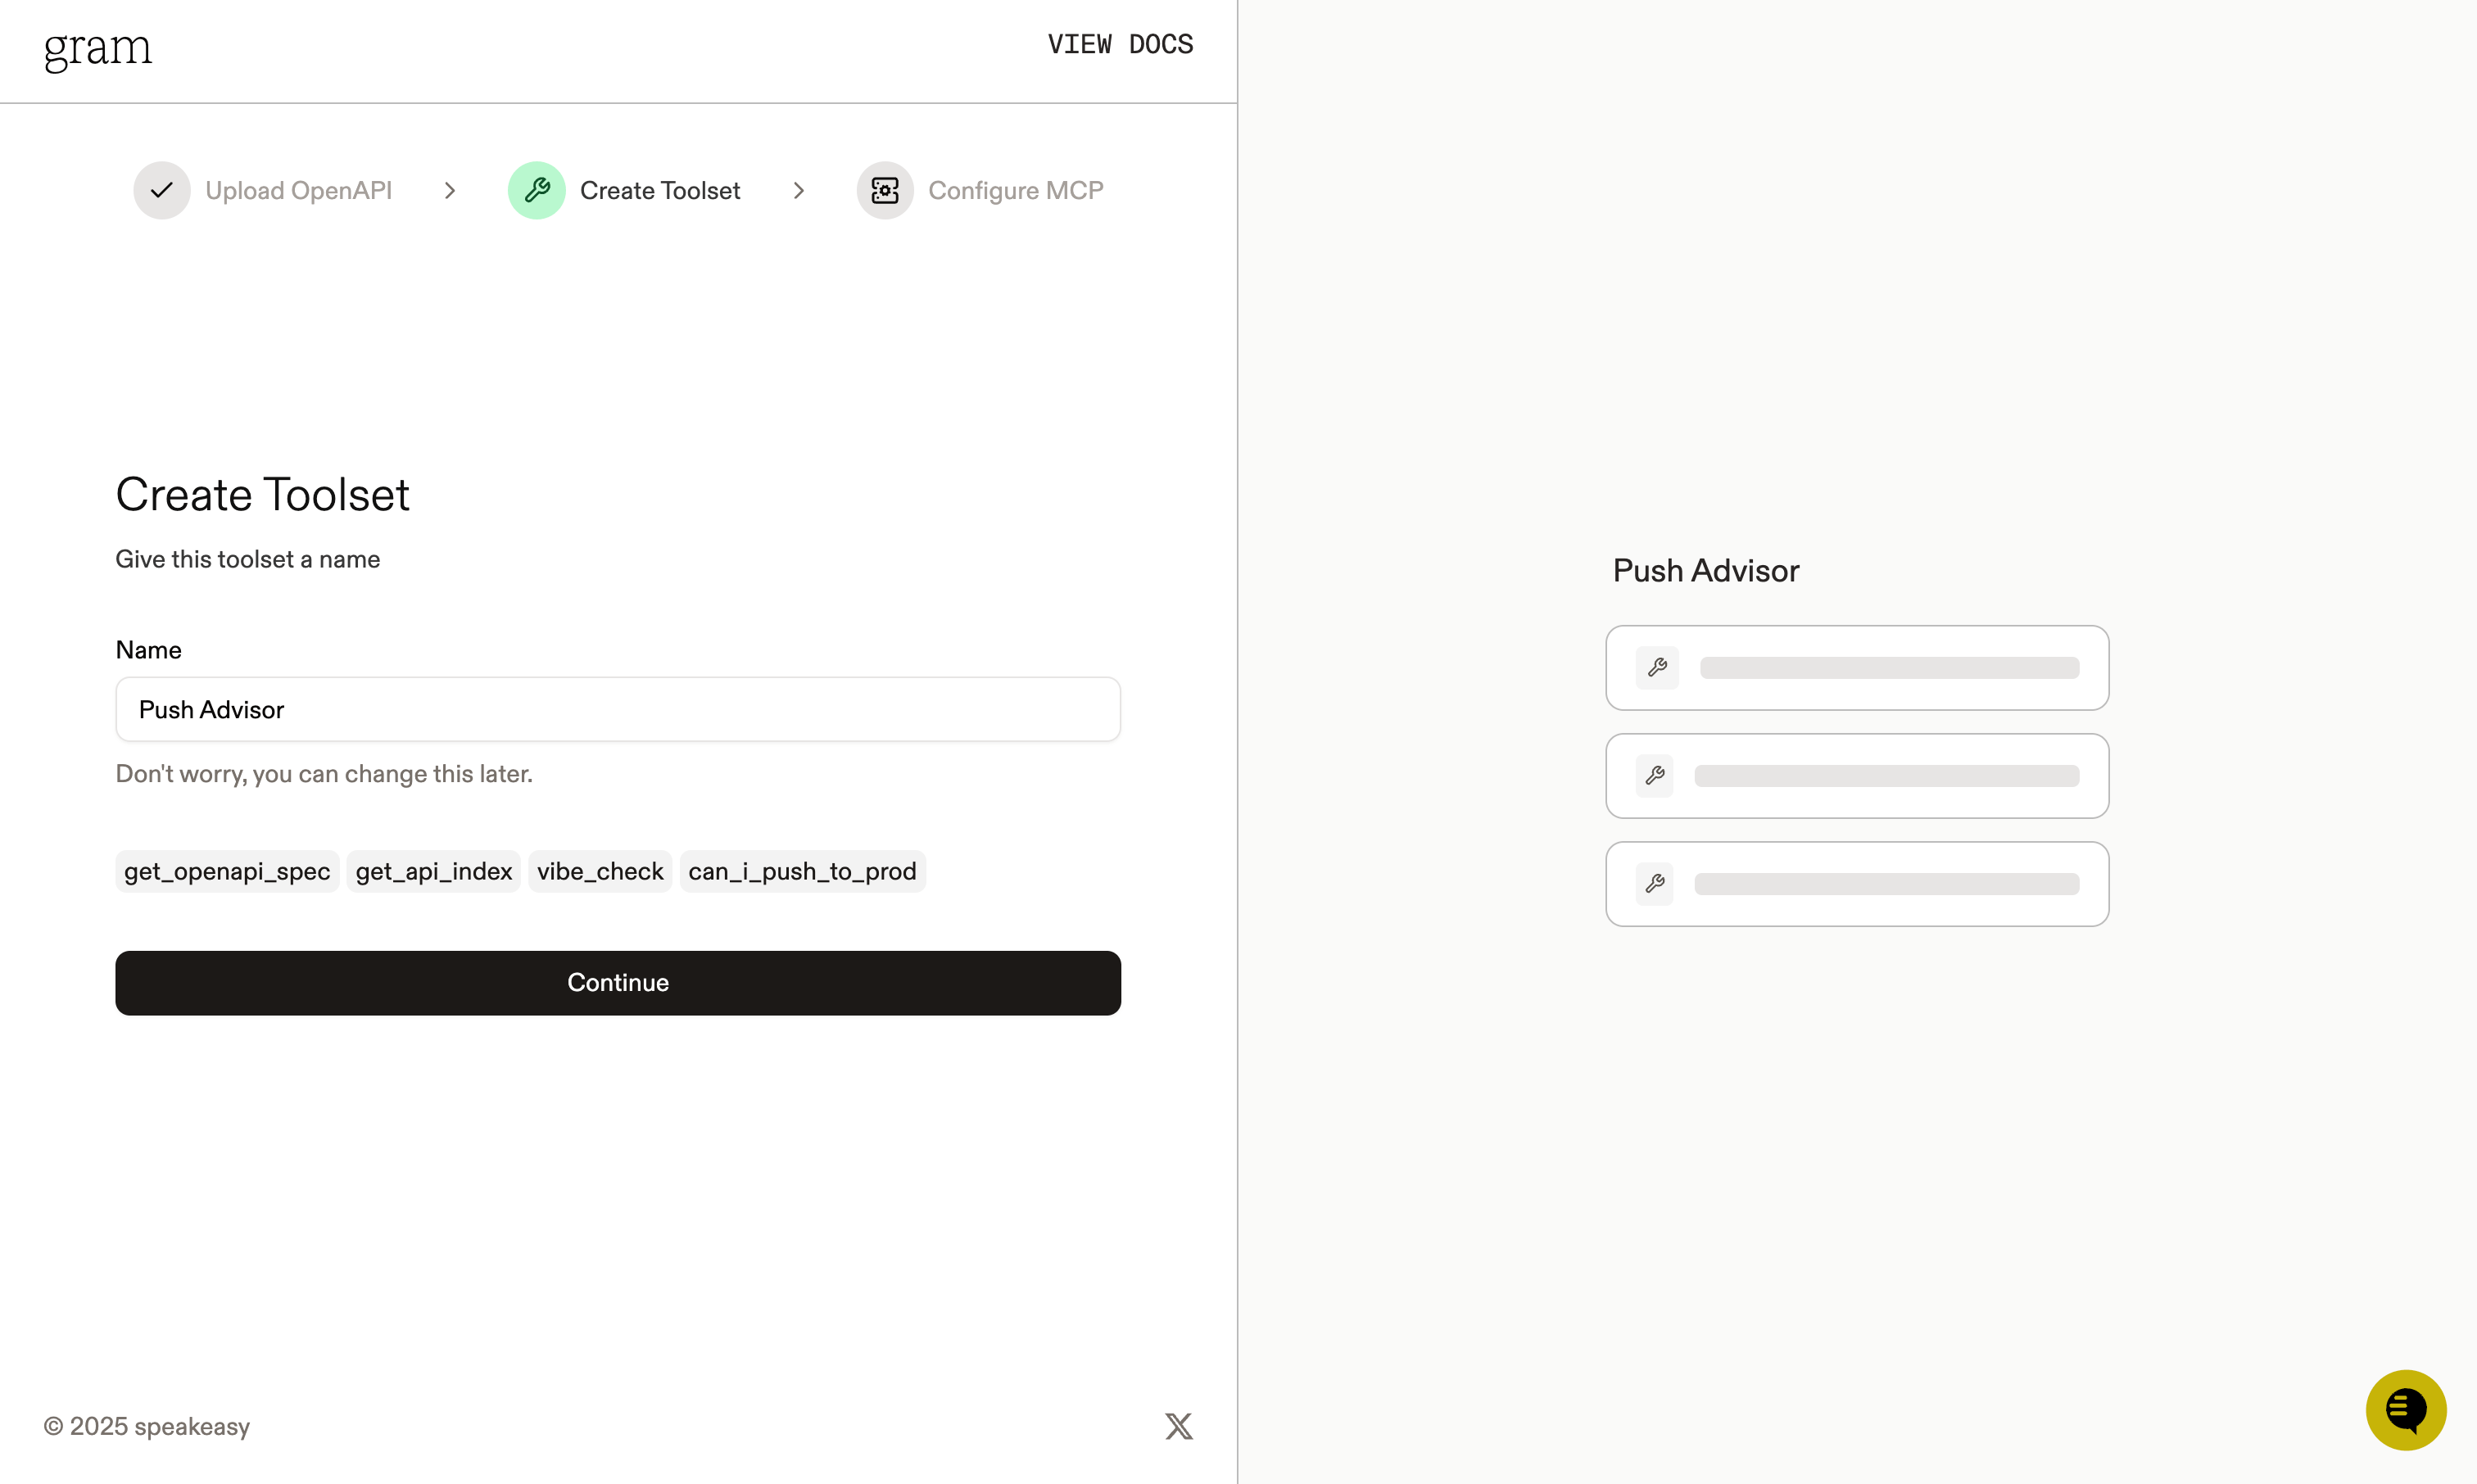This screenshot has height=1484, width=2477.
Task: Click 'Don't worry, you can change this later.'
Action: pyautogui.click(x=324, y=774)
